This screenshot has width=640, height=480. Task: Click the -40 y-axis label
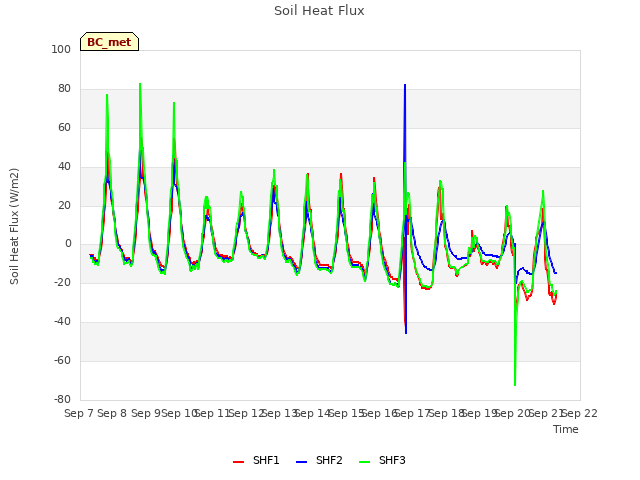pos(62,322)
